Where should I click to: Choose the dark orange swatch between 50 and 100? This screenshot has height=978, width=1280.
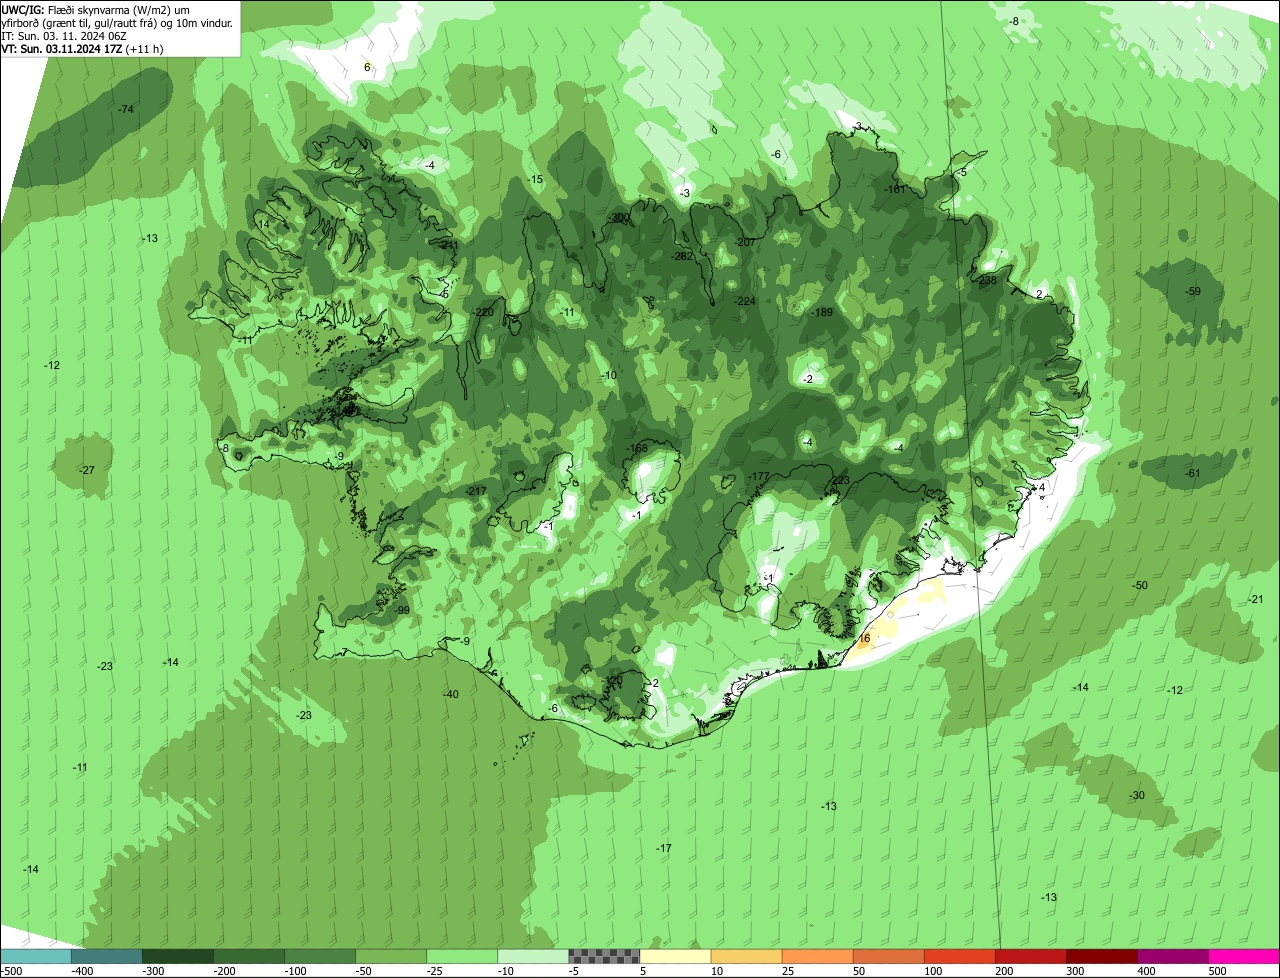(x=888, y=956)
